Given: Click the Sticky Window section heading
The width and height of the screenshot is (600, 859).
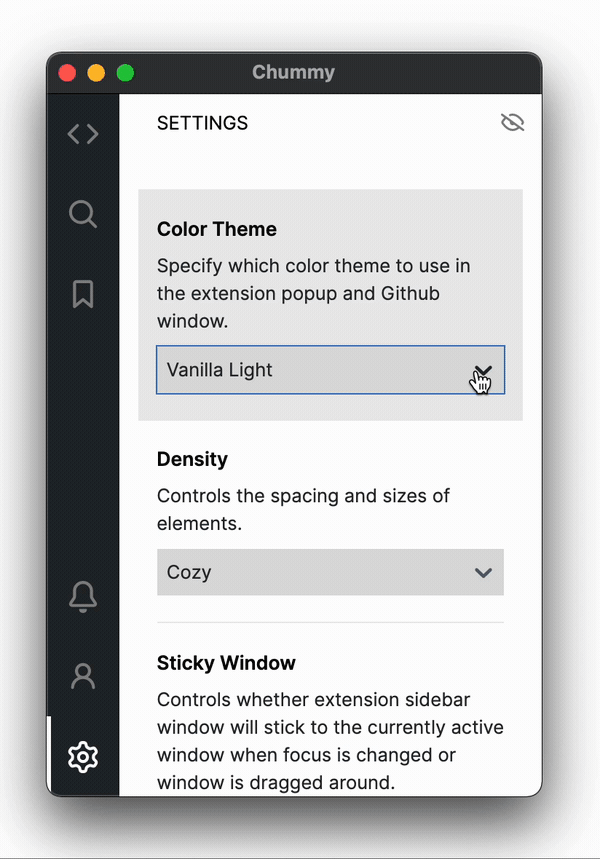Looking at the screenshot, I should pyautogui.click(x=226, y=663).
